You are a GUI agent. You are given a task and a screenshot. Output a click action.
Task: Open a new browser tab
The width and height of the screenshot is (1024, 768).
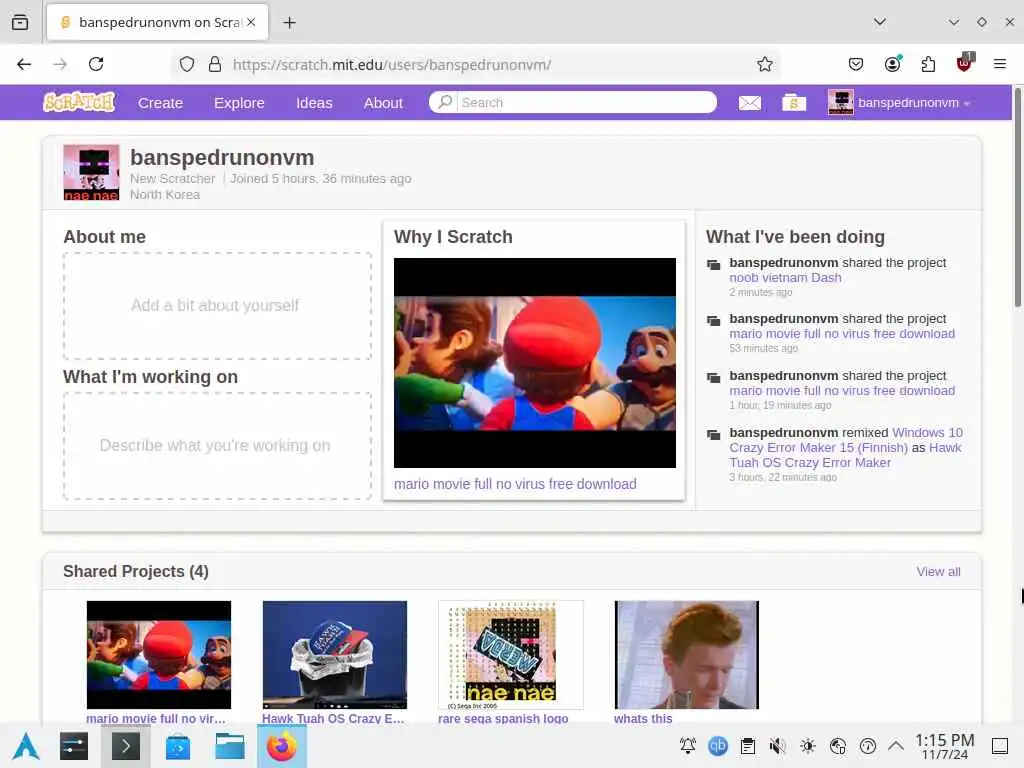pos(289,23)
